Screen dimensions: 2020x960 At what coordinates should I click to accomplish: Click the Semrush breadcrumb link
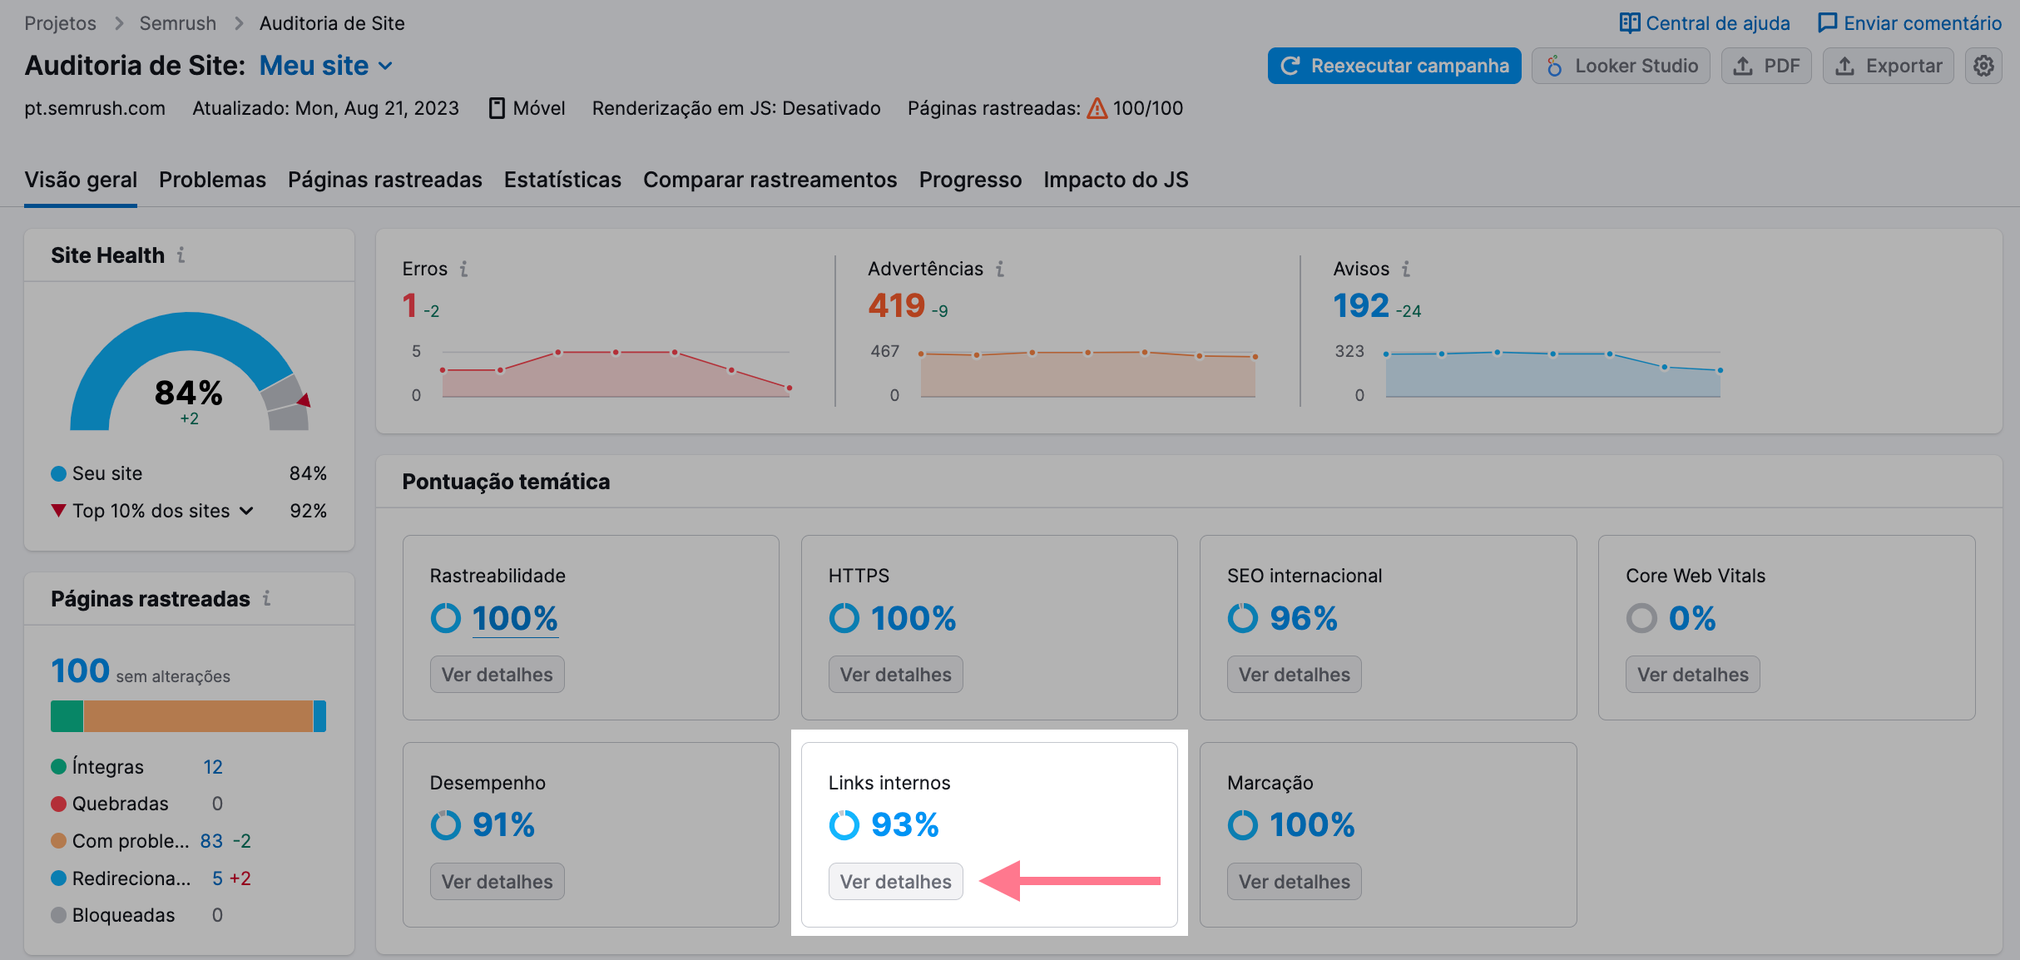tap(177, 22)
